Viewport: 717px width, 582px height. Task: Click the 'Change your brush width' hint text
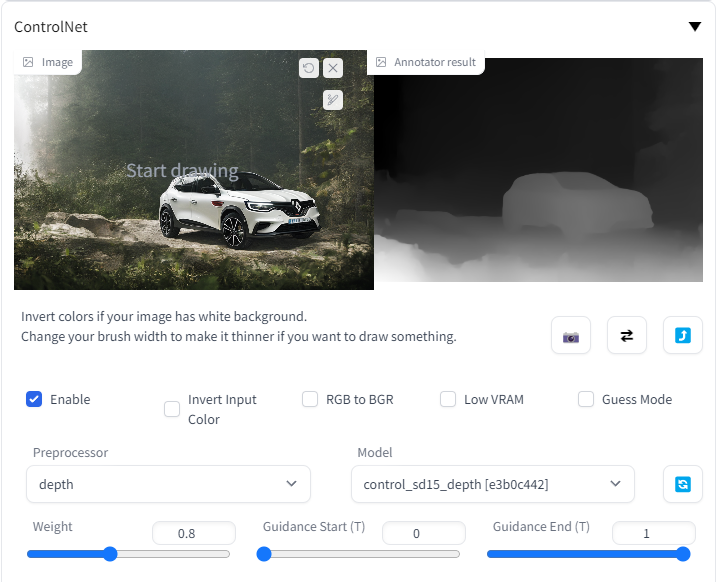pyautogui.click(x=239, y=336)
